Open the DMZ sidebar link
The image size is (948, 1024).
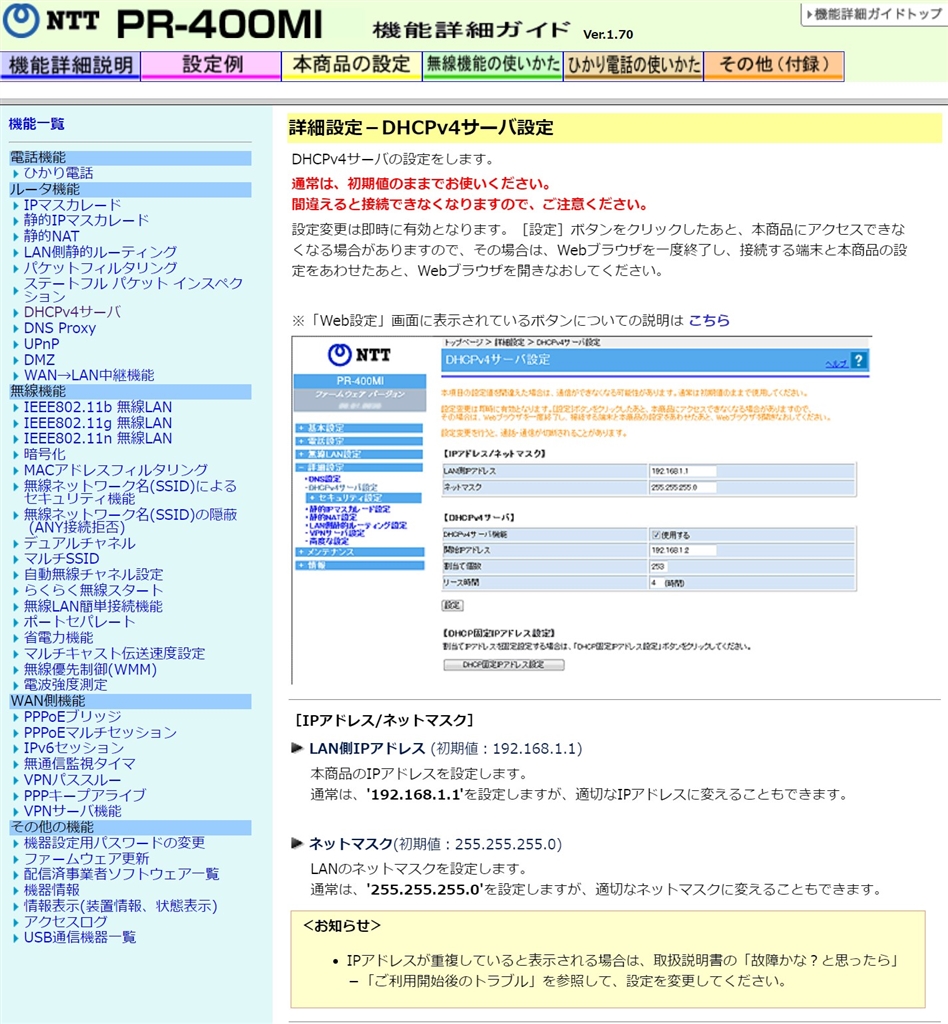click(x=39, y=360)
